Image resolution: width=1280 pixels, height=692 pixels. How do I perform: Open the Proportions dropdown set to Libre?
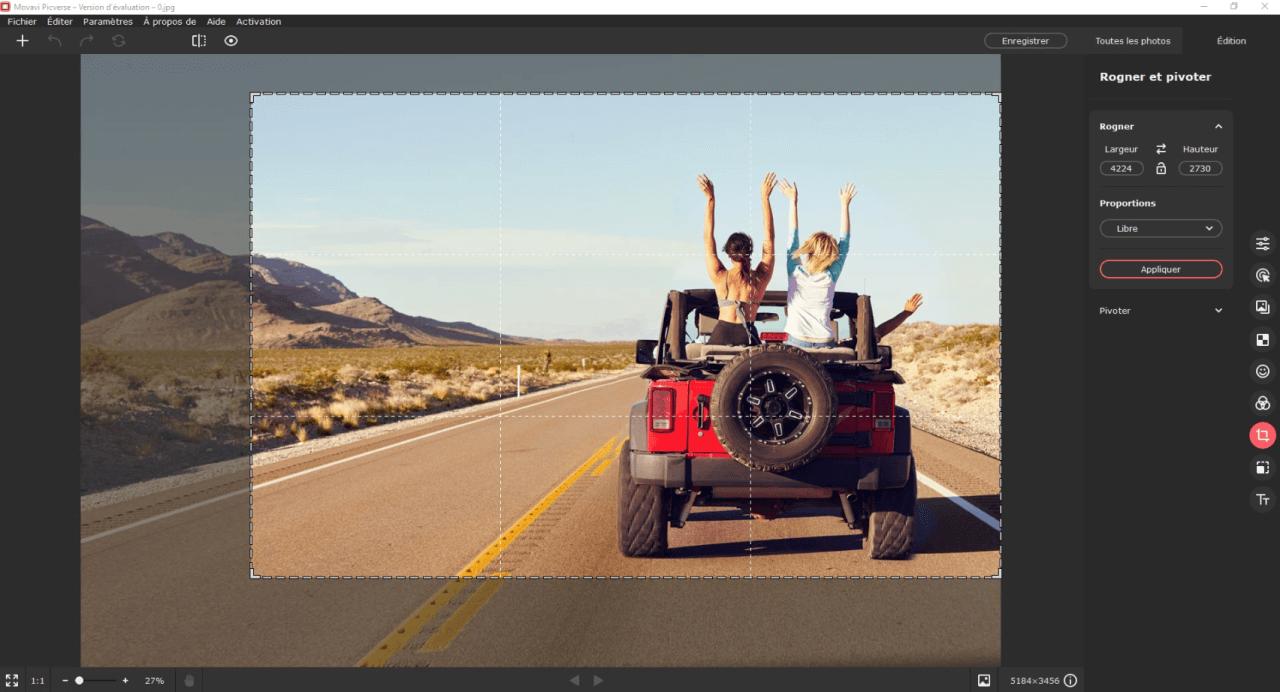[1160, 228]
